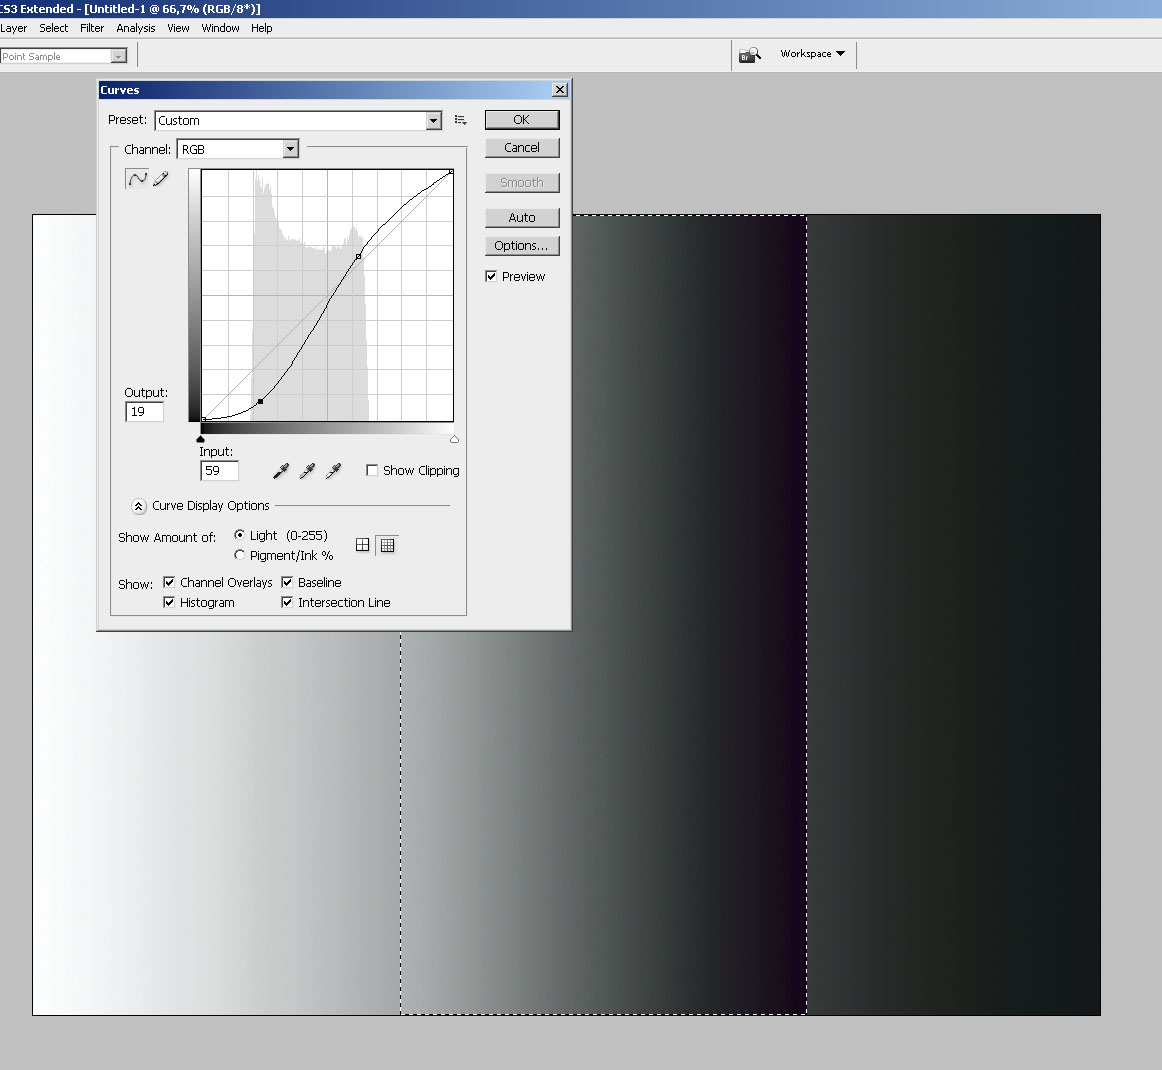Screen dimensions: 1162x1070
Task: Select the curve point editing tool
Action: [137, 179]
